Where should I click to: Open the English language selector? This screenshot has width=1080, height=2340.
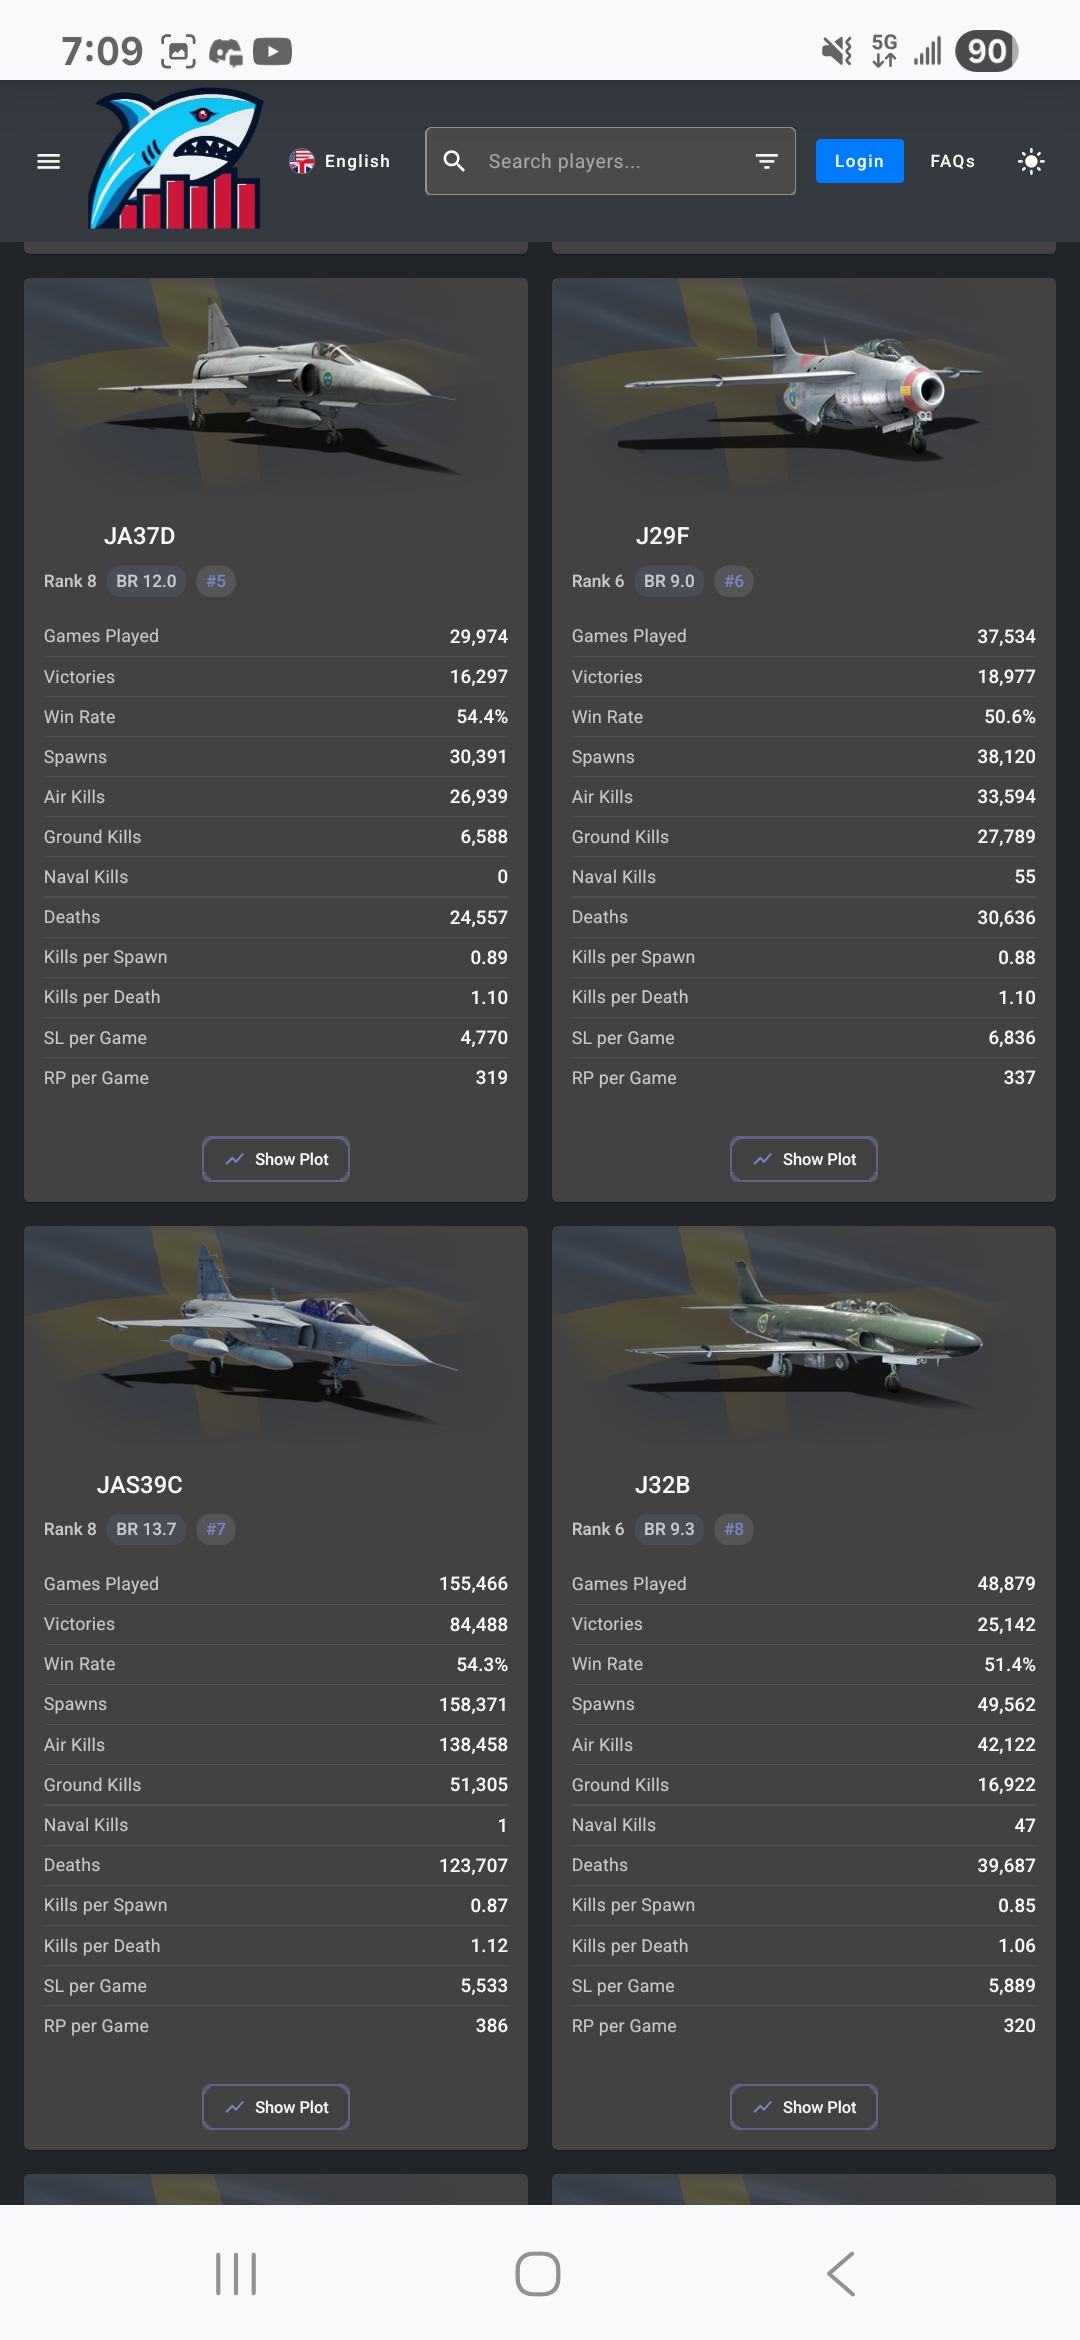pos(340,161)
